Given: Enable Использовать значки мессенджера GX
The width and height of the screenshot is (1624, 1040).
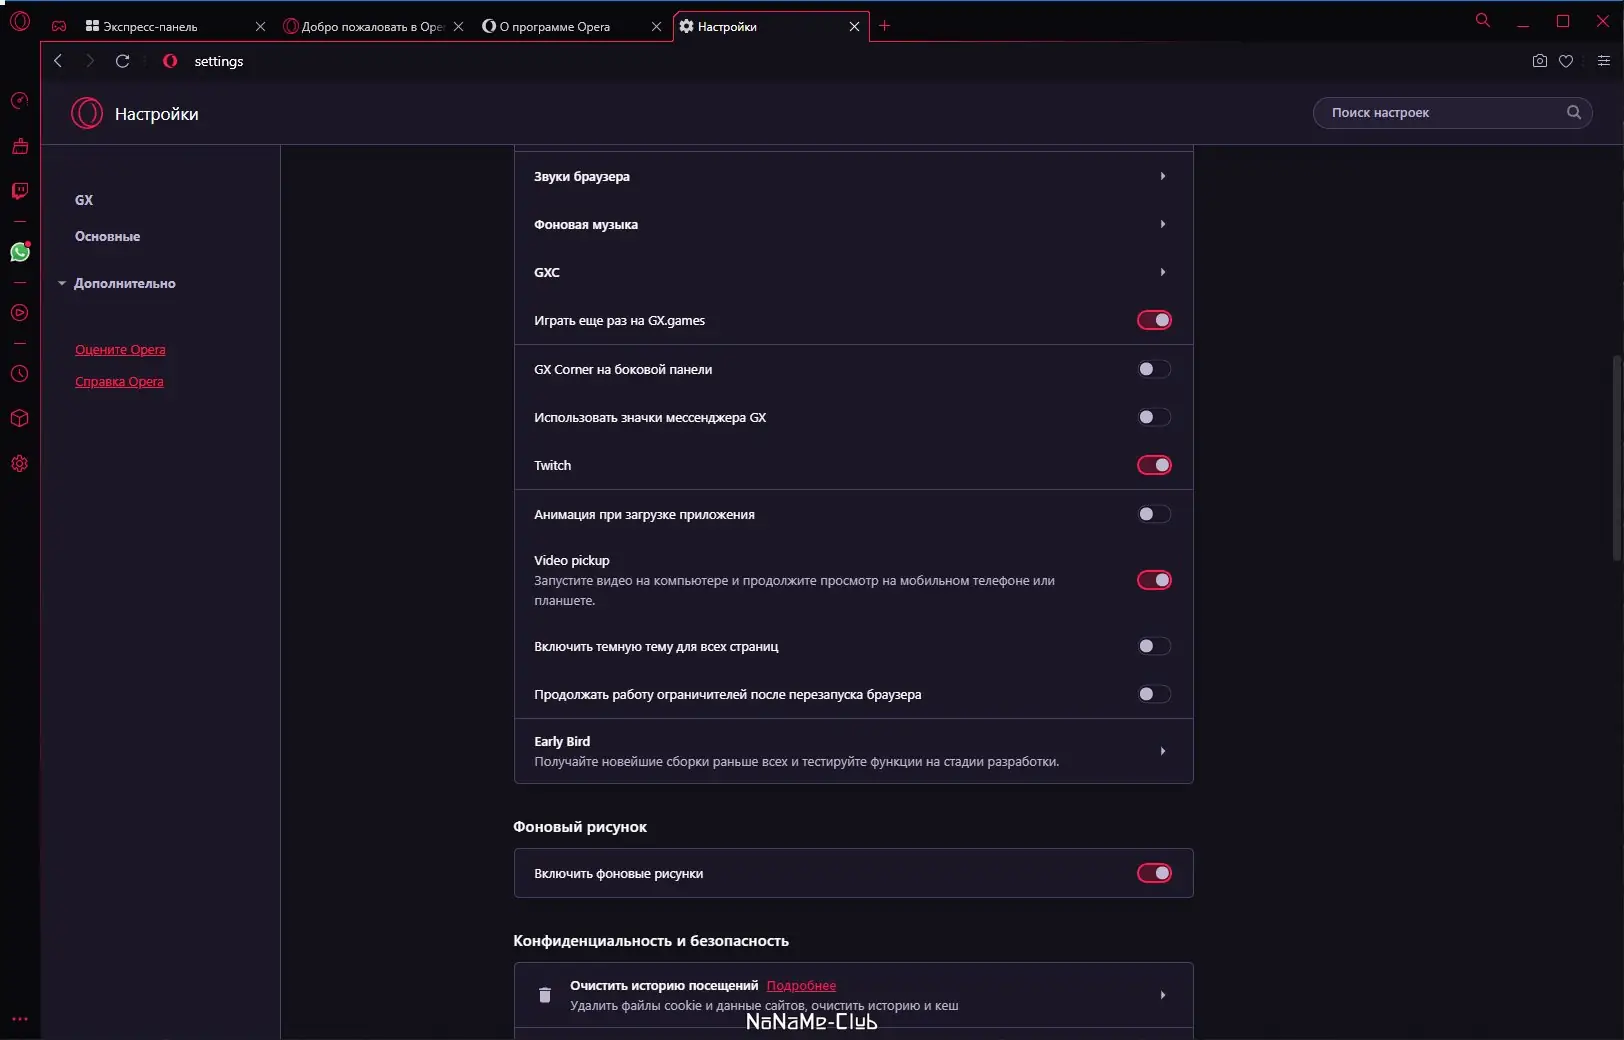Looking at the screenshot, I should point(1154,417).
